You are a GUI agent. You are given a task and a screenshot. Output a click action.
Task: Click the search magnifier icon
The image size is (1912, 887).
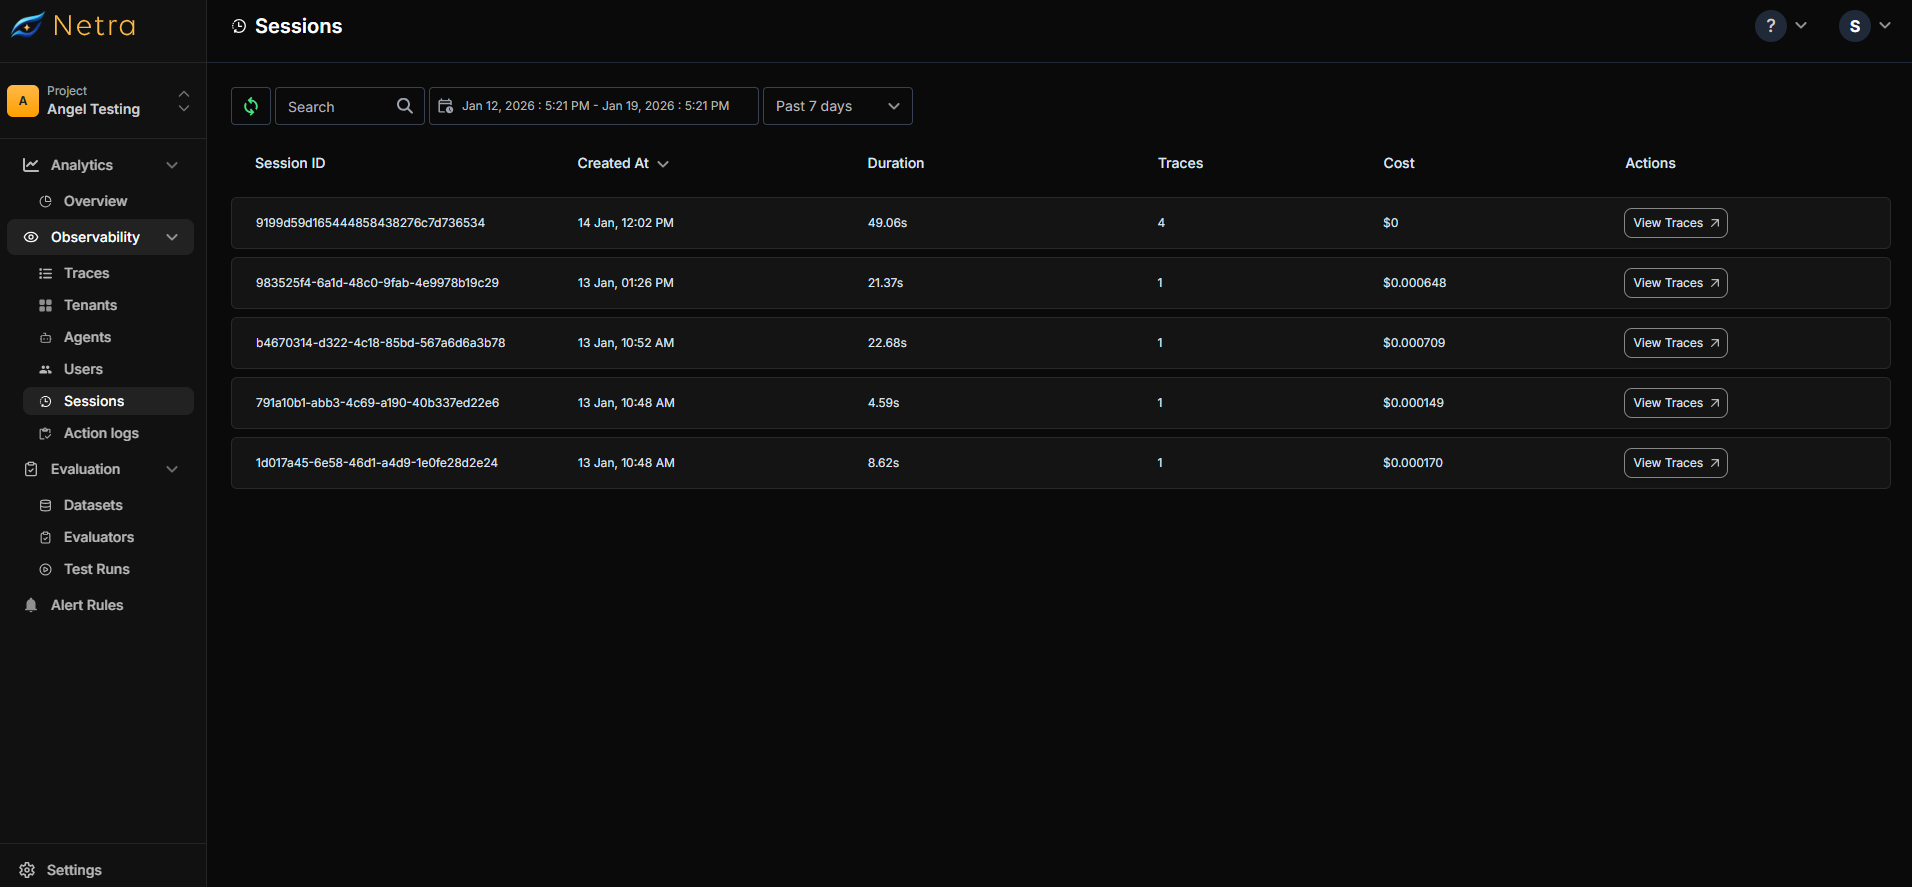tap(404, 106)
